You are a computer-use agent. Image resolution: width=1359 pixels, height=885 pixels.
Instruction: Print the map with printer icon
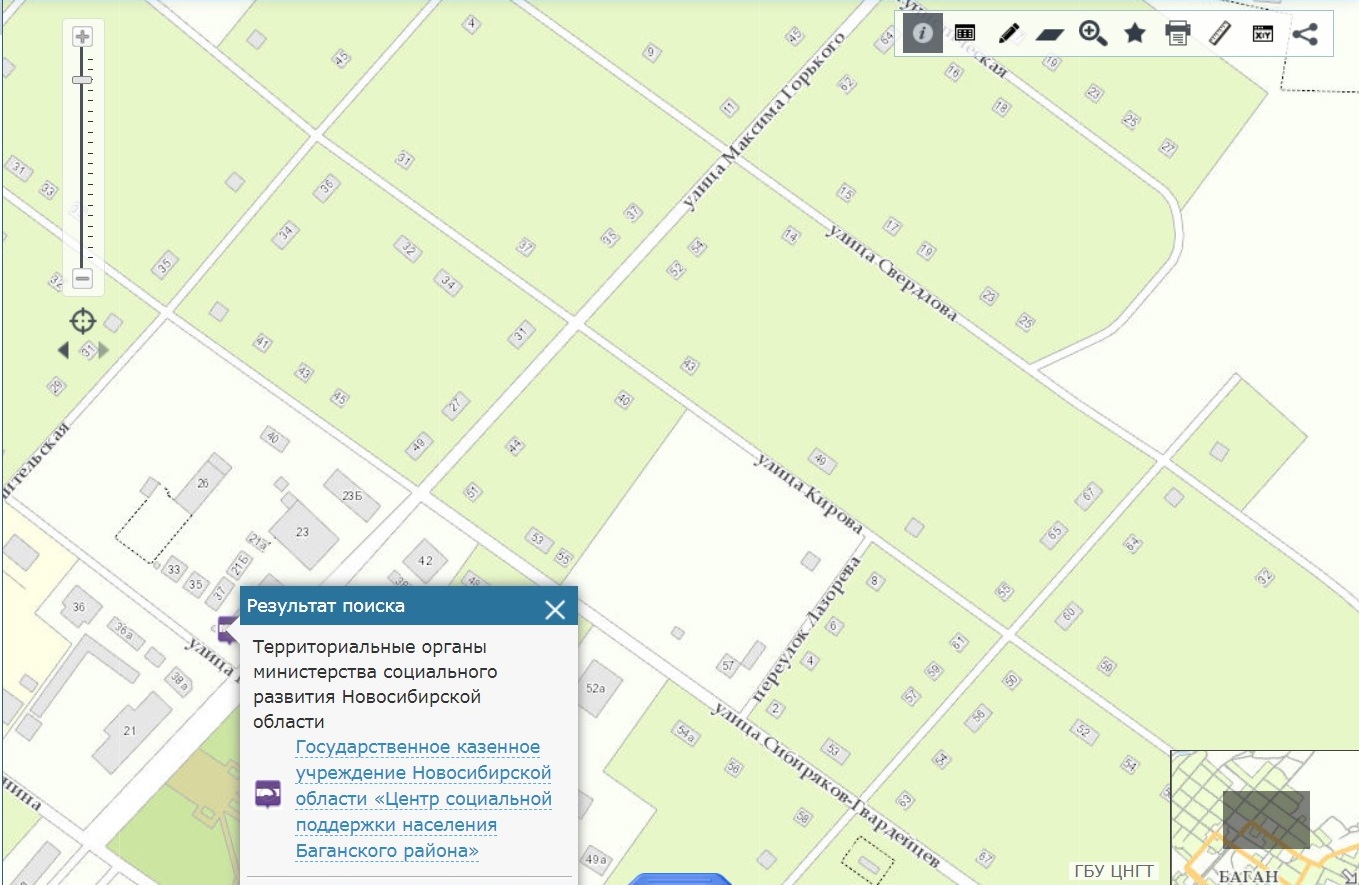pyautogui.click(x=1177, y=33)
